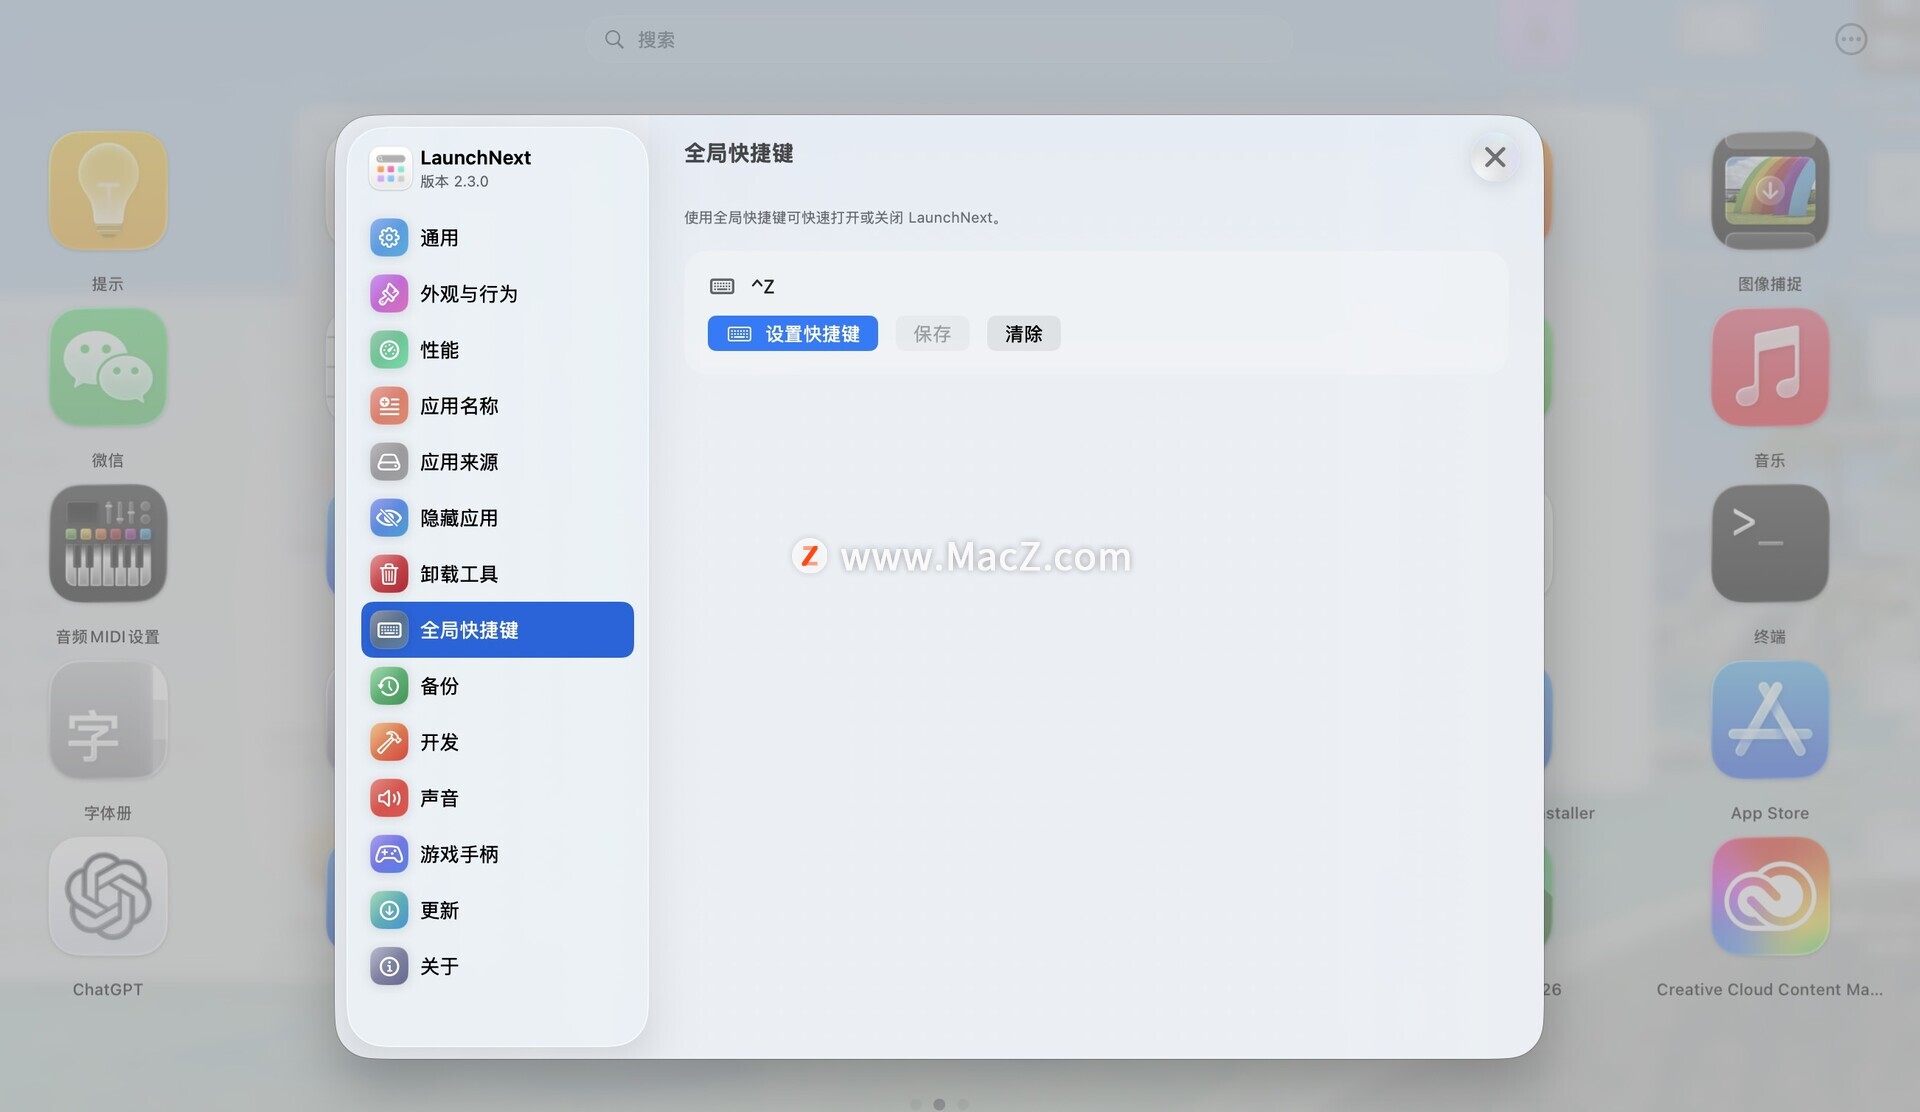Select 隐藏应用 hidden apps eye icon
This screenshot has height=1112, width=1920.
tap(389, 518)
